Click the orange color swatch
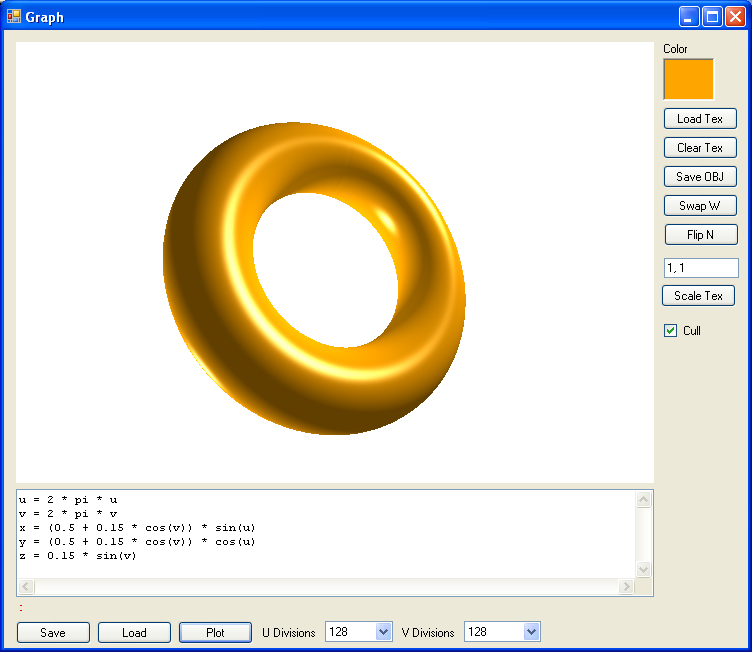The width and height of the screenshot is (752, 652). click(688, 79)
